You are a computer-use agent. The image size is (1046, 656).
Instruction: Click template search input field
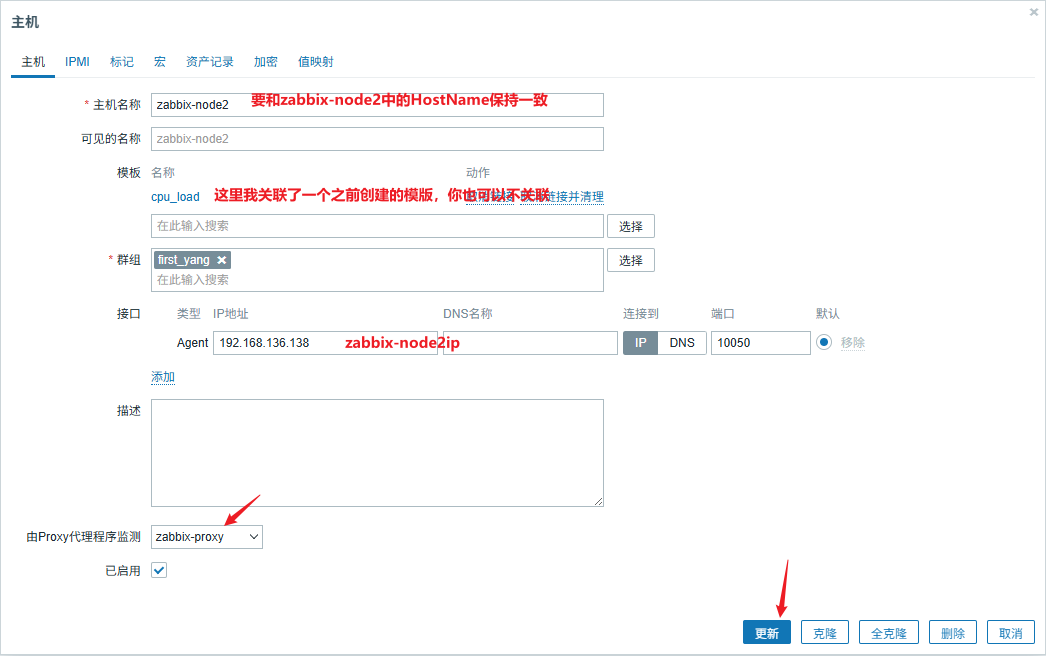pyautogui.click(x=377, y=226)
